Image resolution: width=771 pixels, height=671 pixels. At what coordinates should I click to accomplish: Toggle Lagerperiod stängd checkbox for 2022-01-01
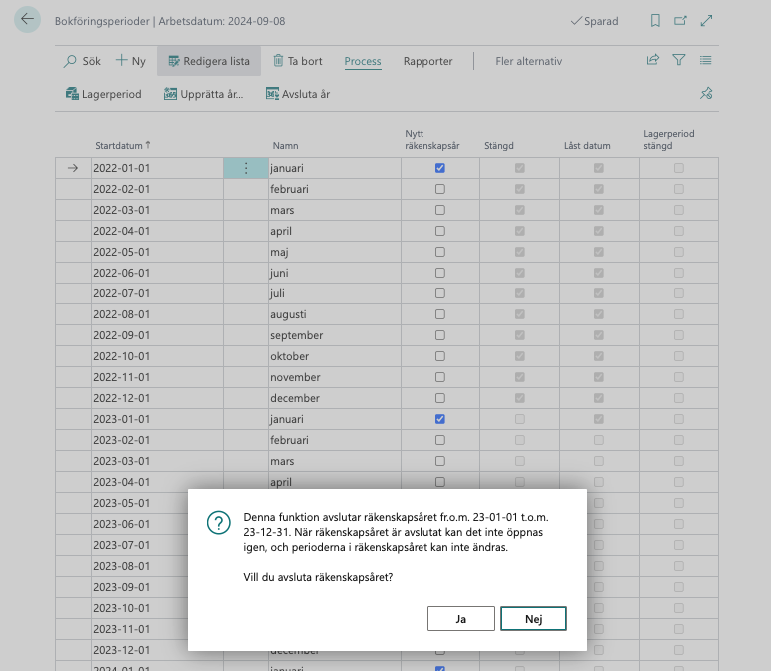[679, 168]
